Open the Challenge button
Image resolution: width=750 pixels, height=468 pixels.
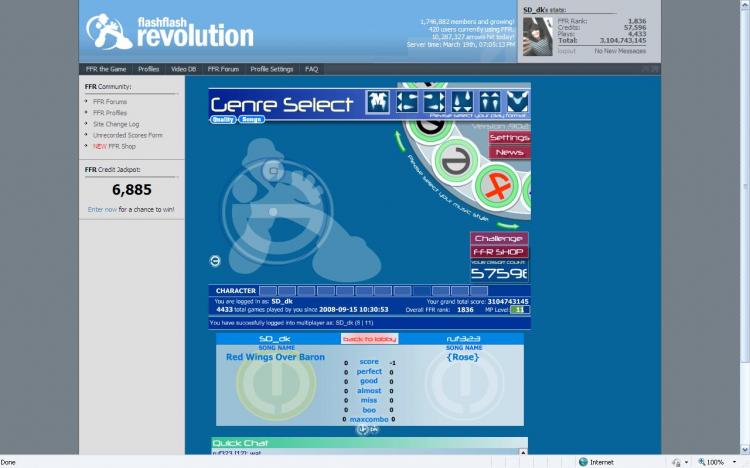pos(499,238)
